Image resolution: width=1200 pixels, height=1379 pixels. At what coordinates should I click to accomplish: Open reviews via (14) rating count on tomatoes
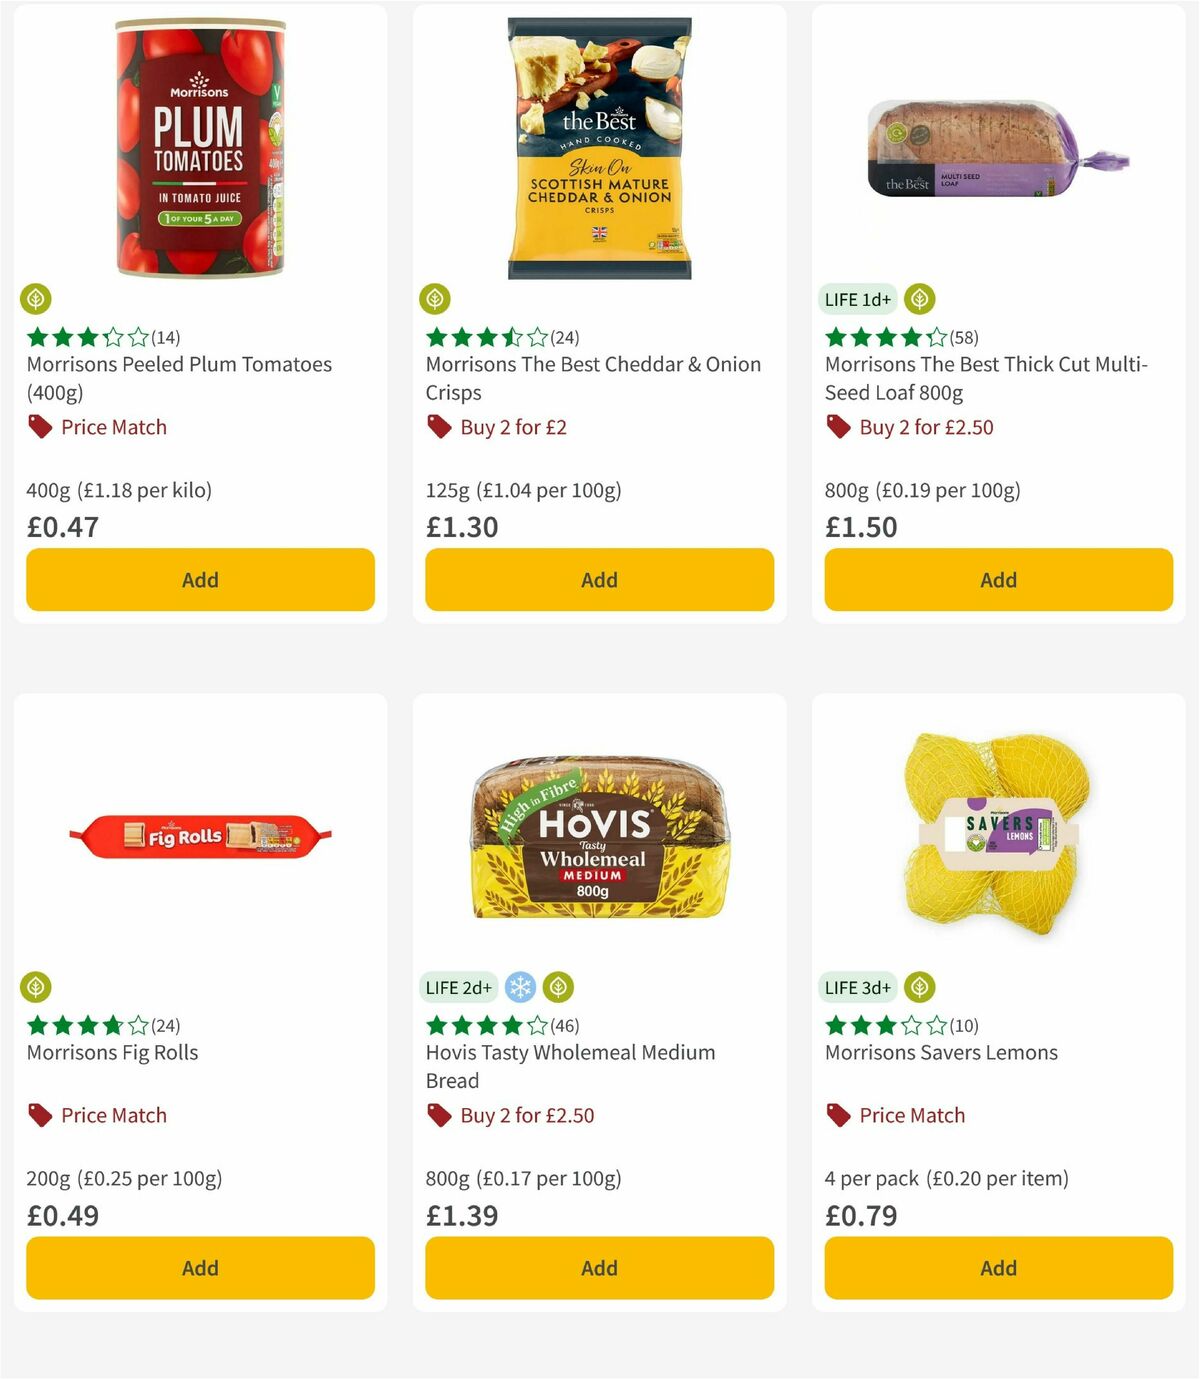pyautogui.click(x=166, y=337)
